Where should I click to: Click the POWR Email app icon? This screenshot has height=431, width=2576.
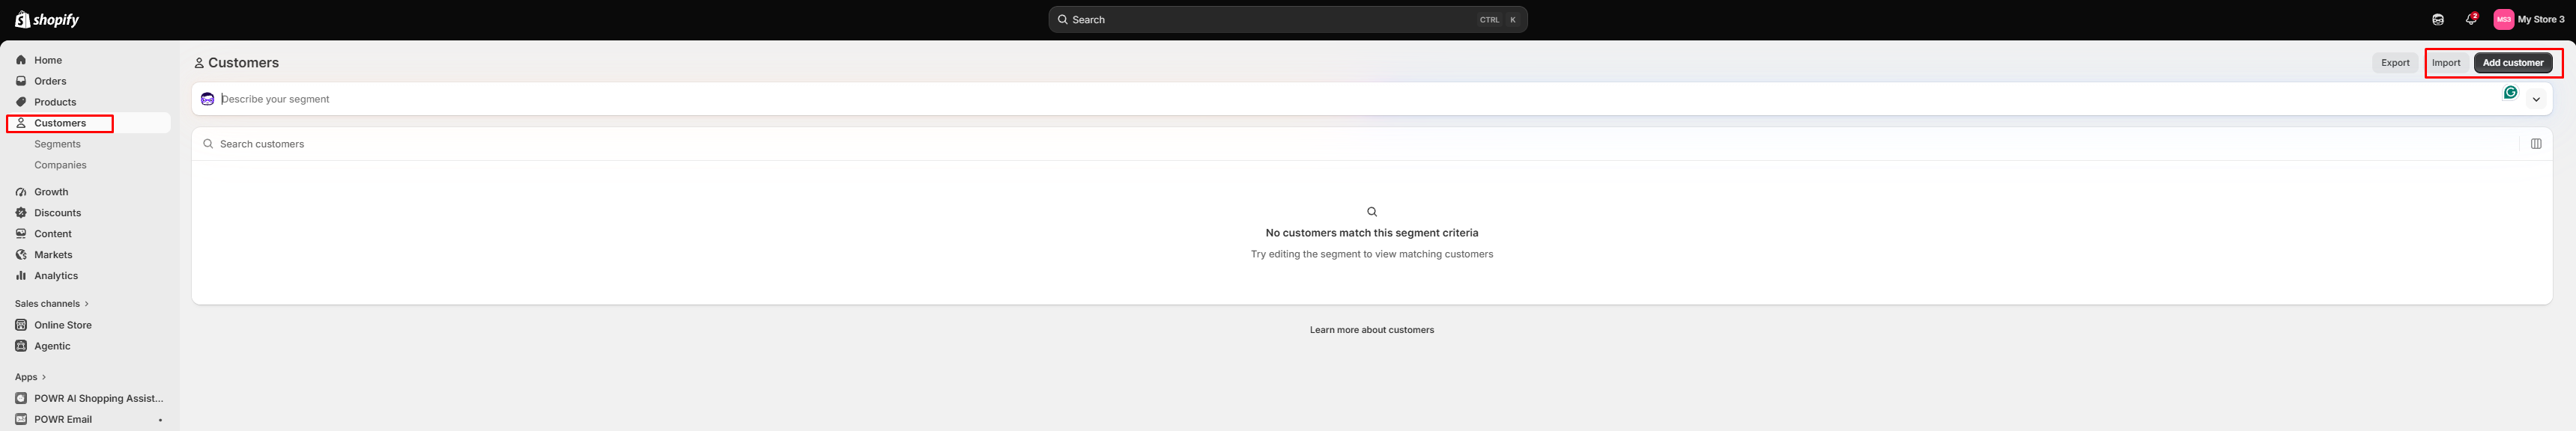(21, 419)
